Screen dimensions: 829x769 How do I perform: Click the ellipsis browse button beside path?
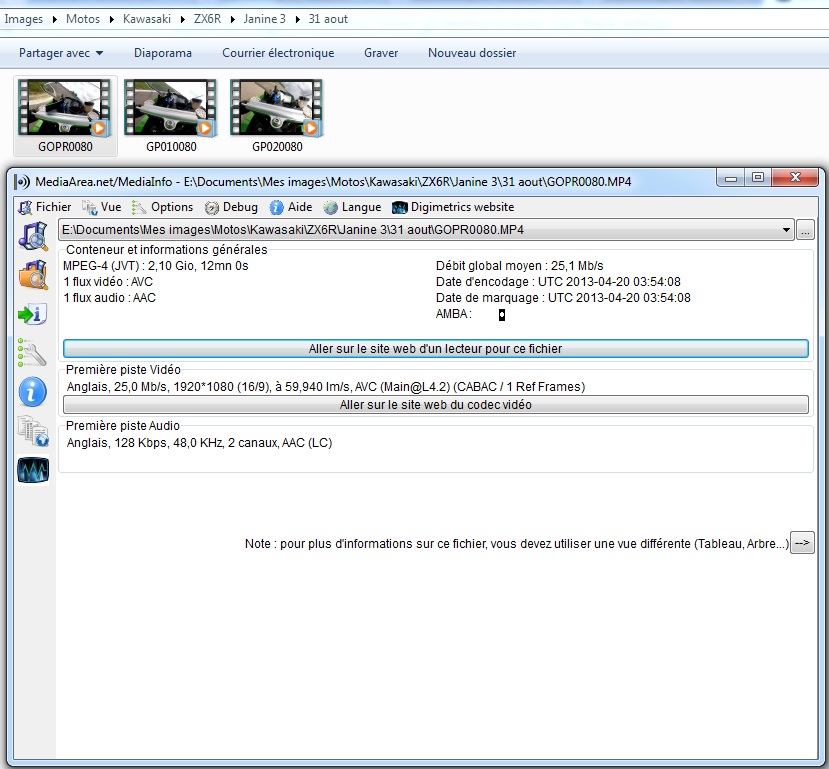tap(806, 230)
